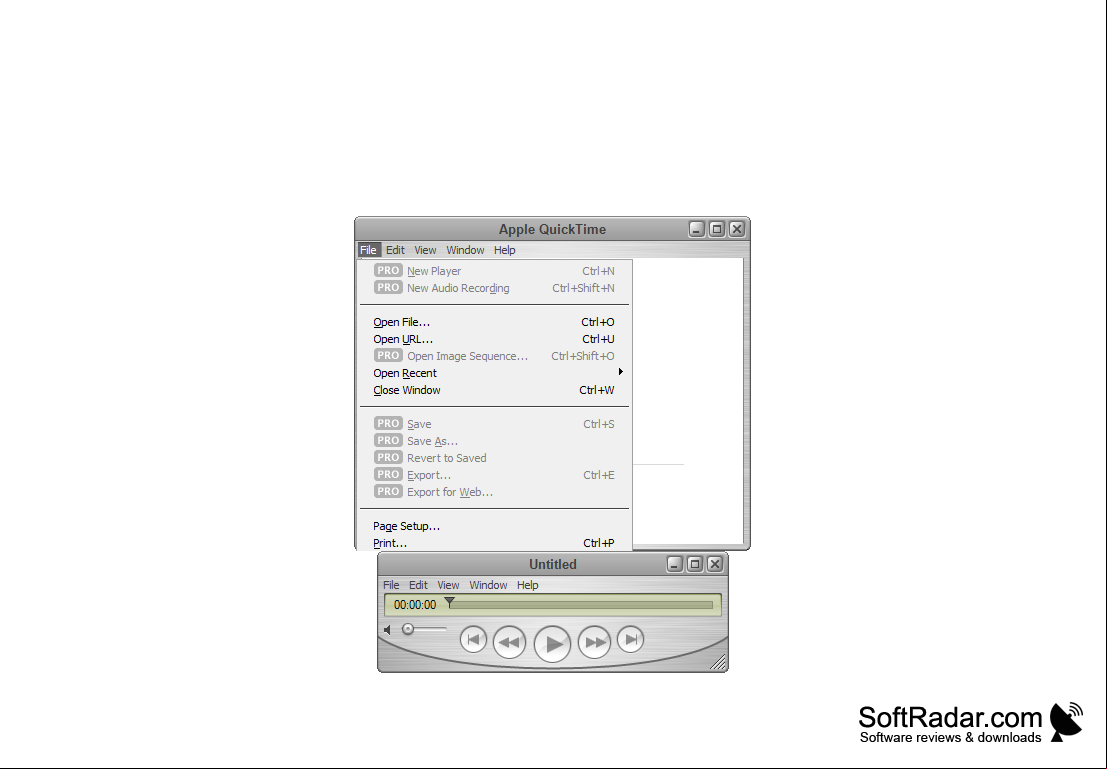Choose Print... from the File menu

click(494, 543)
